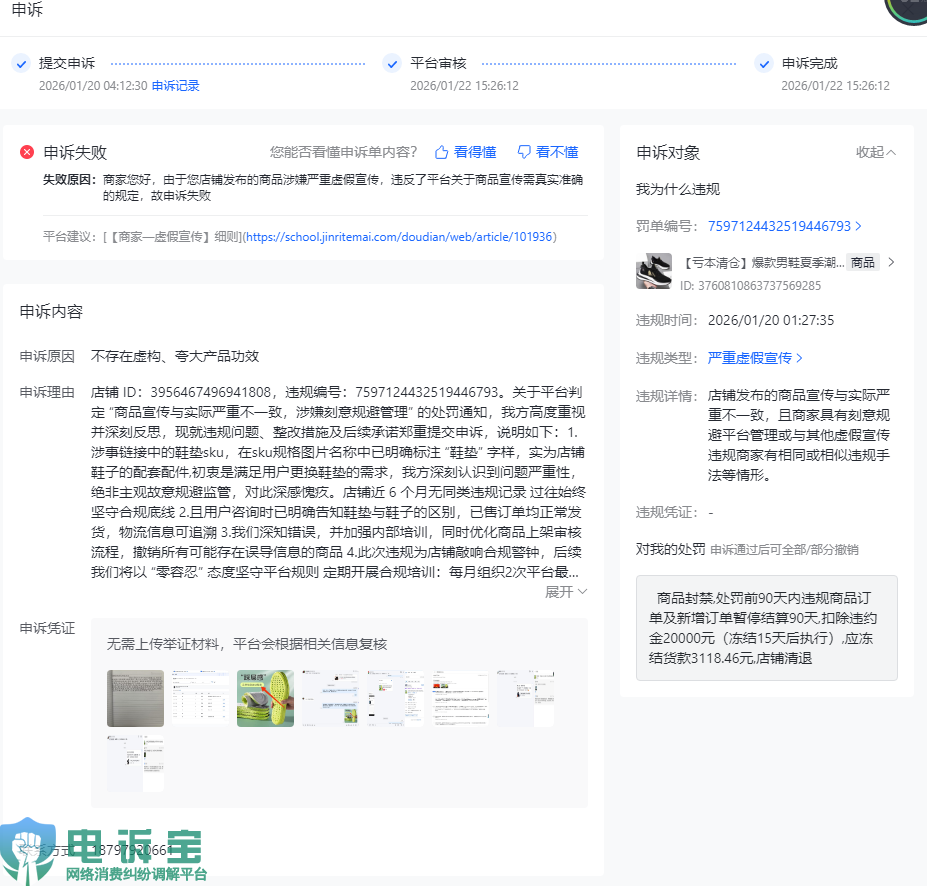Open the school.jinritemai.com rules article link

point(400,237)
